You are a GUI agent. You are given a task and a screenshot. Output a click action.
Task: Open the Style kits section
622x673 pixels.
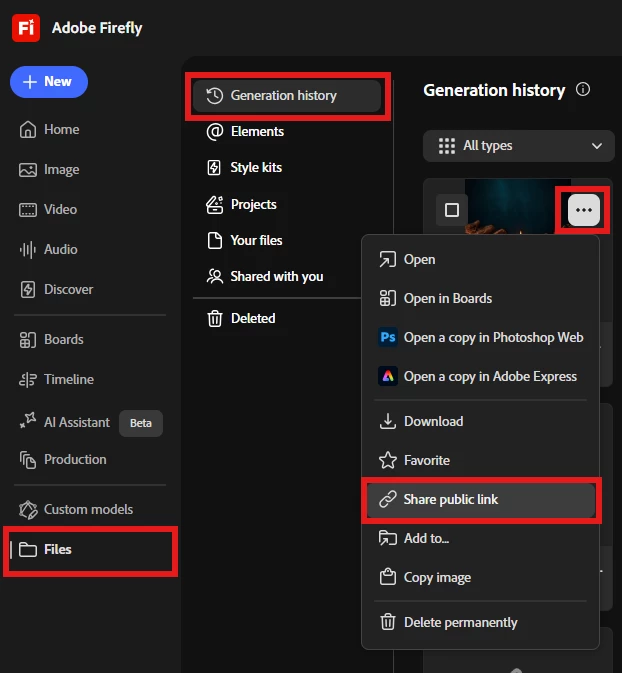(x=244, y=167)
